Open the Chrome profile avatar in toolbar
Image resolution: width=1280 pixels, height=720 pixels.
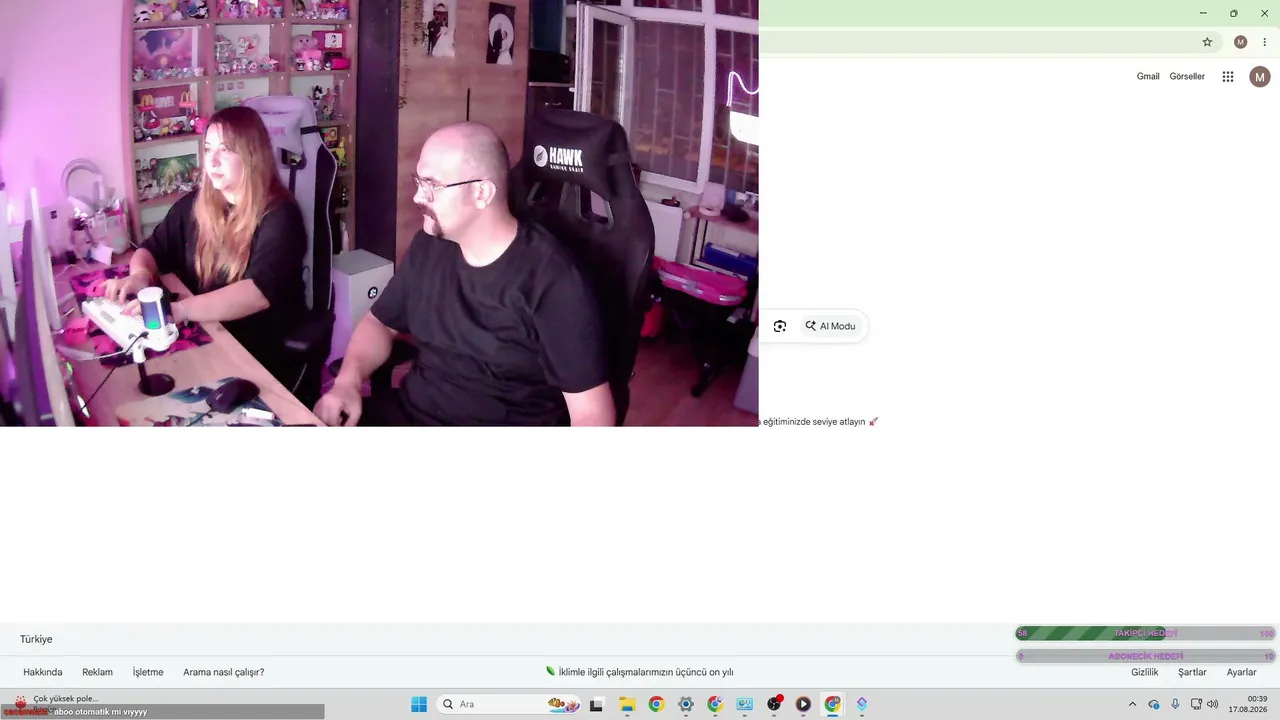tap(1241, 42)
